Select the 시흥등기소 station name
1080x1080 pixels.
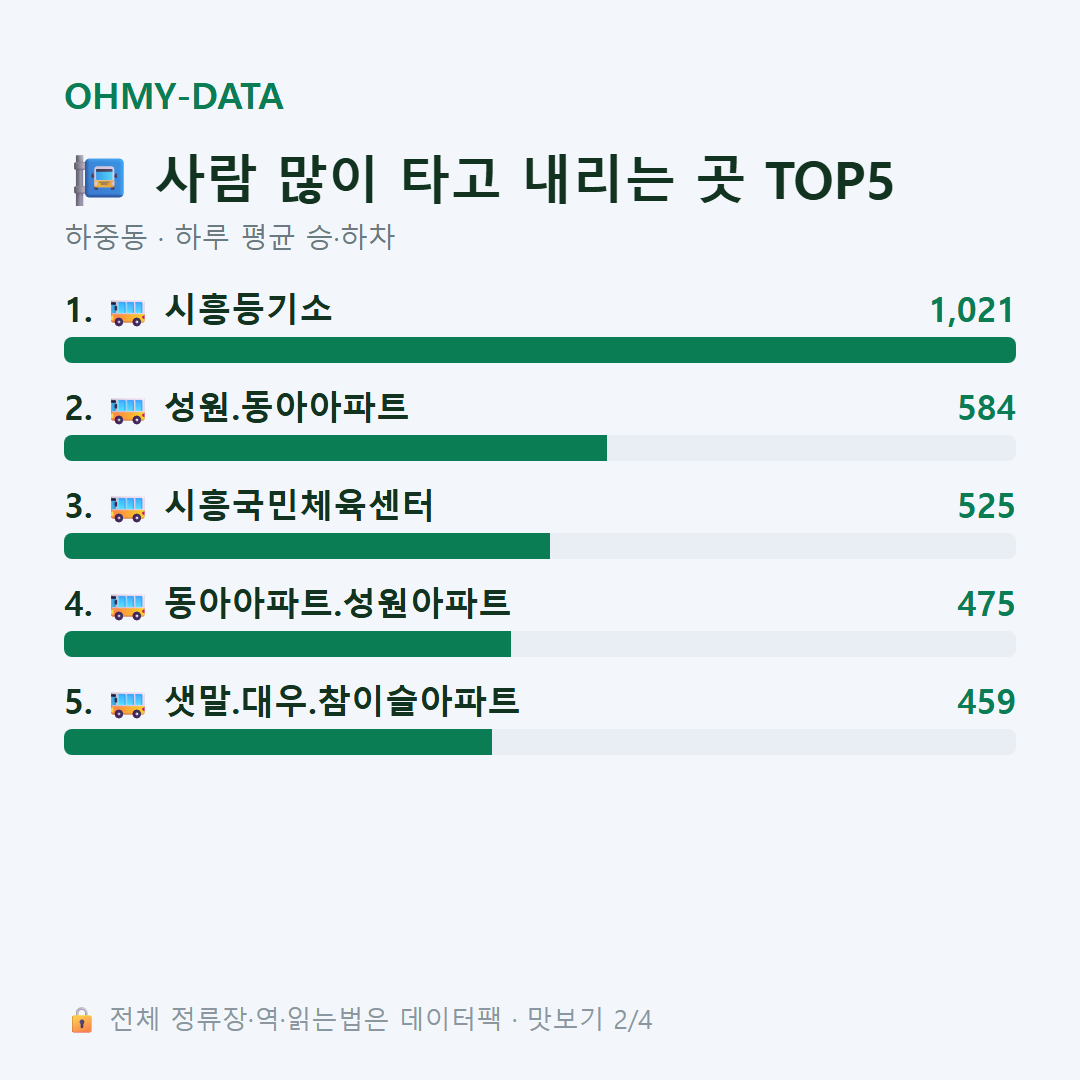tap(248, 309)
